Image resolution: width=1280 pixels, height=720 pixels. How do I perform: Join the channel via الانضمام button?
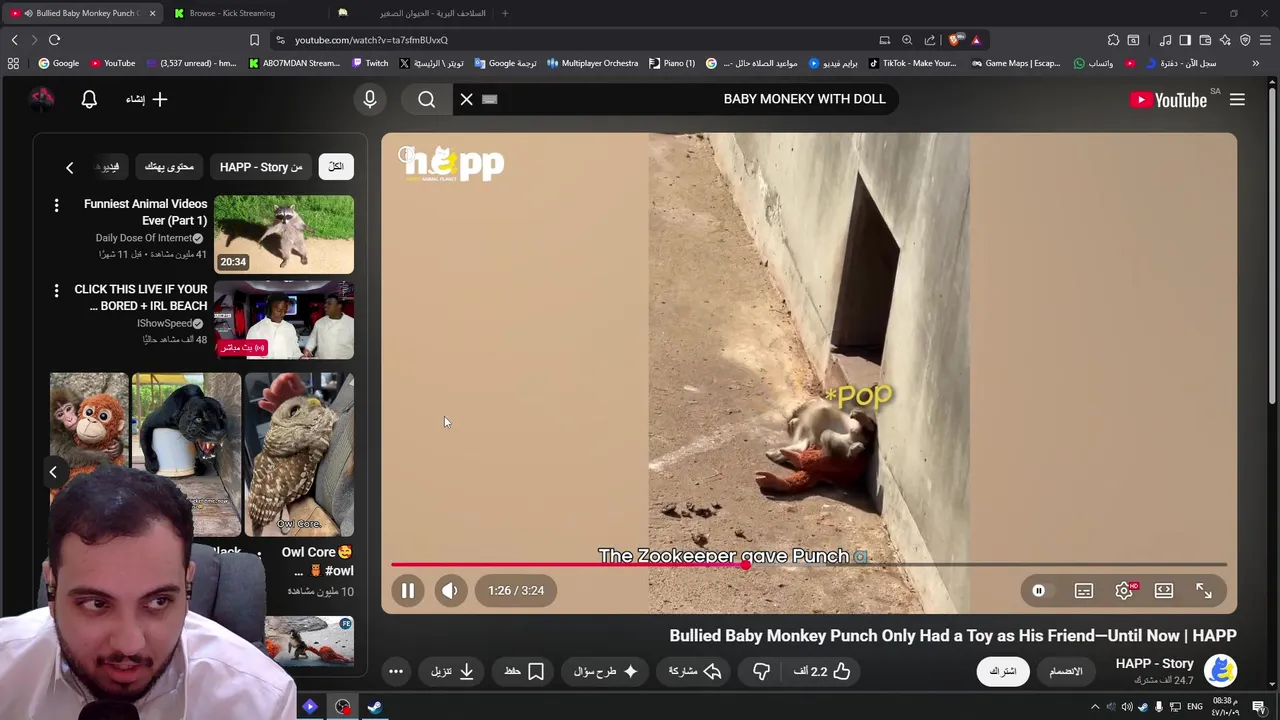1066,671
